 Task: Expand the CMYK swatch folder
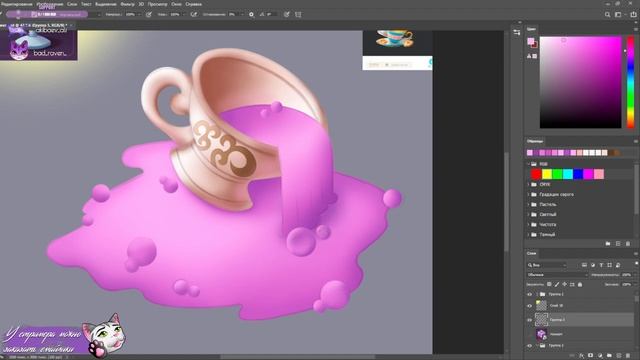coord(528,184)
